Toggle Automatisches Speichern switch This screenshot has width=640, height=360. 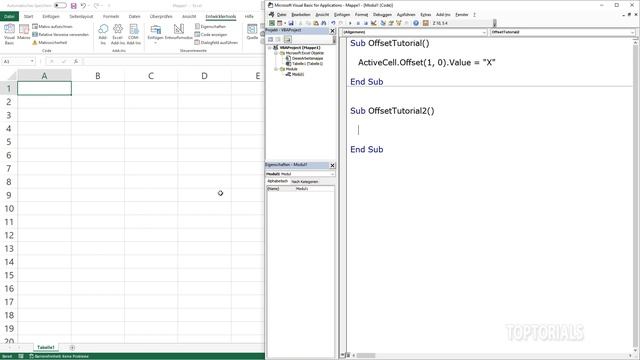point(60,6)
